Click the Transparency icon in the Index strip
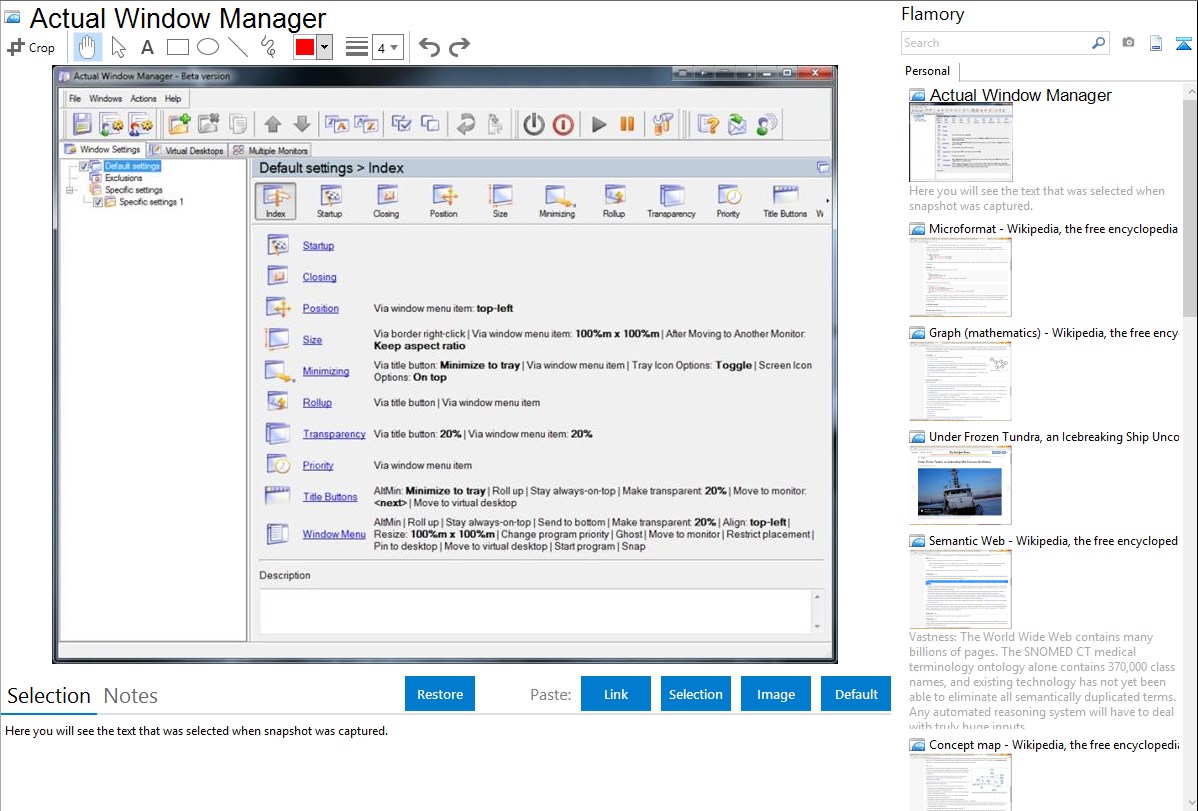Image resolution: width=1198 pixels, height=811 pixels. [x=671, y=201]
